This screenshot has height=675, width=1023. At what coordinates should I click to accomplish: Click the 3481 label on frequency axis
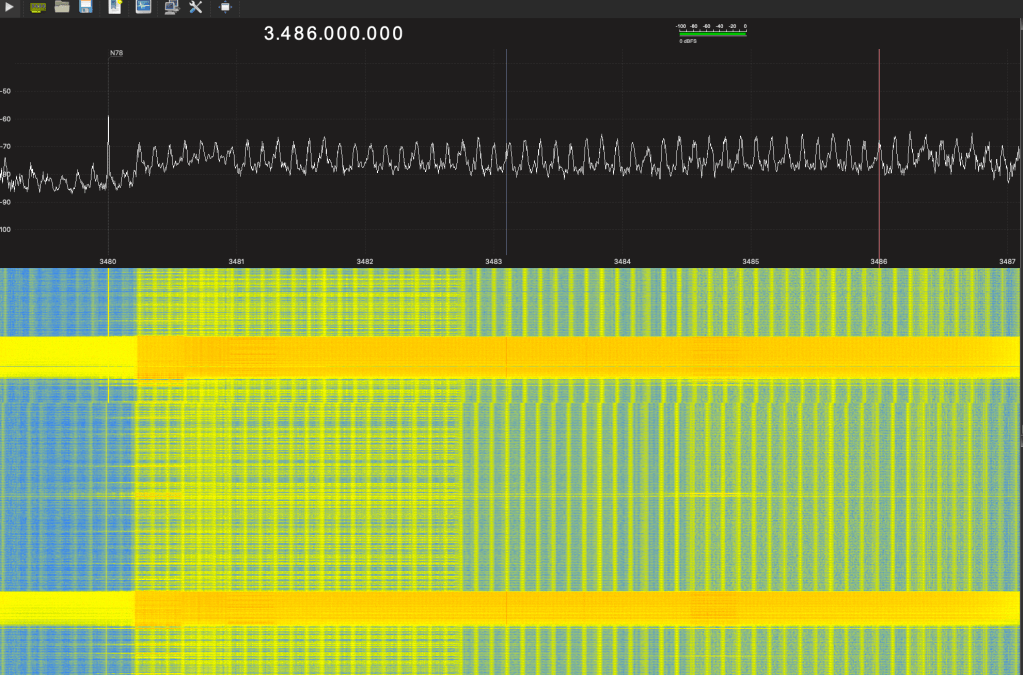coord(236,261)
